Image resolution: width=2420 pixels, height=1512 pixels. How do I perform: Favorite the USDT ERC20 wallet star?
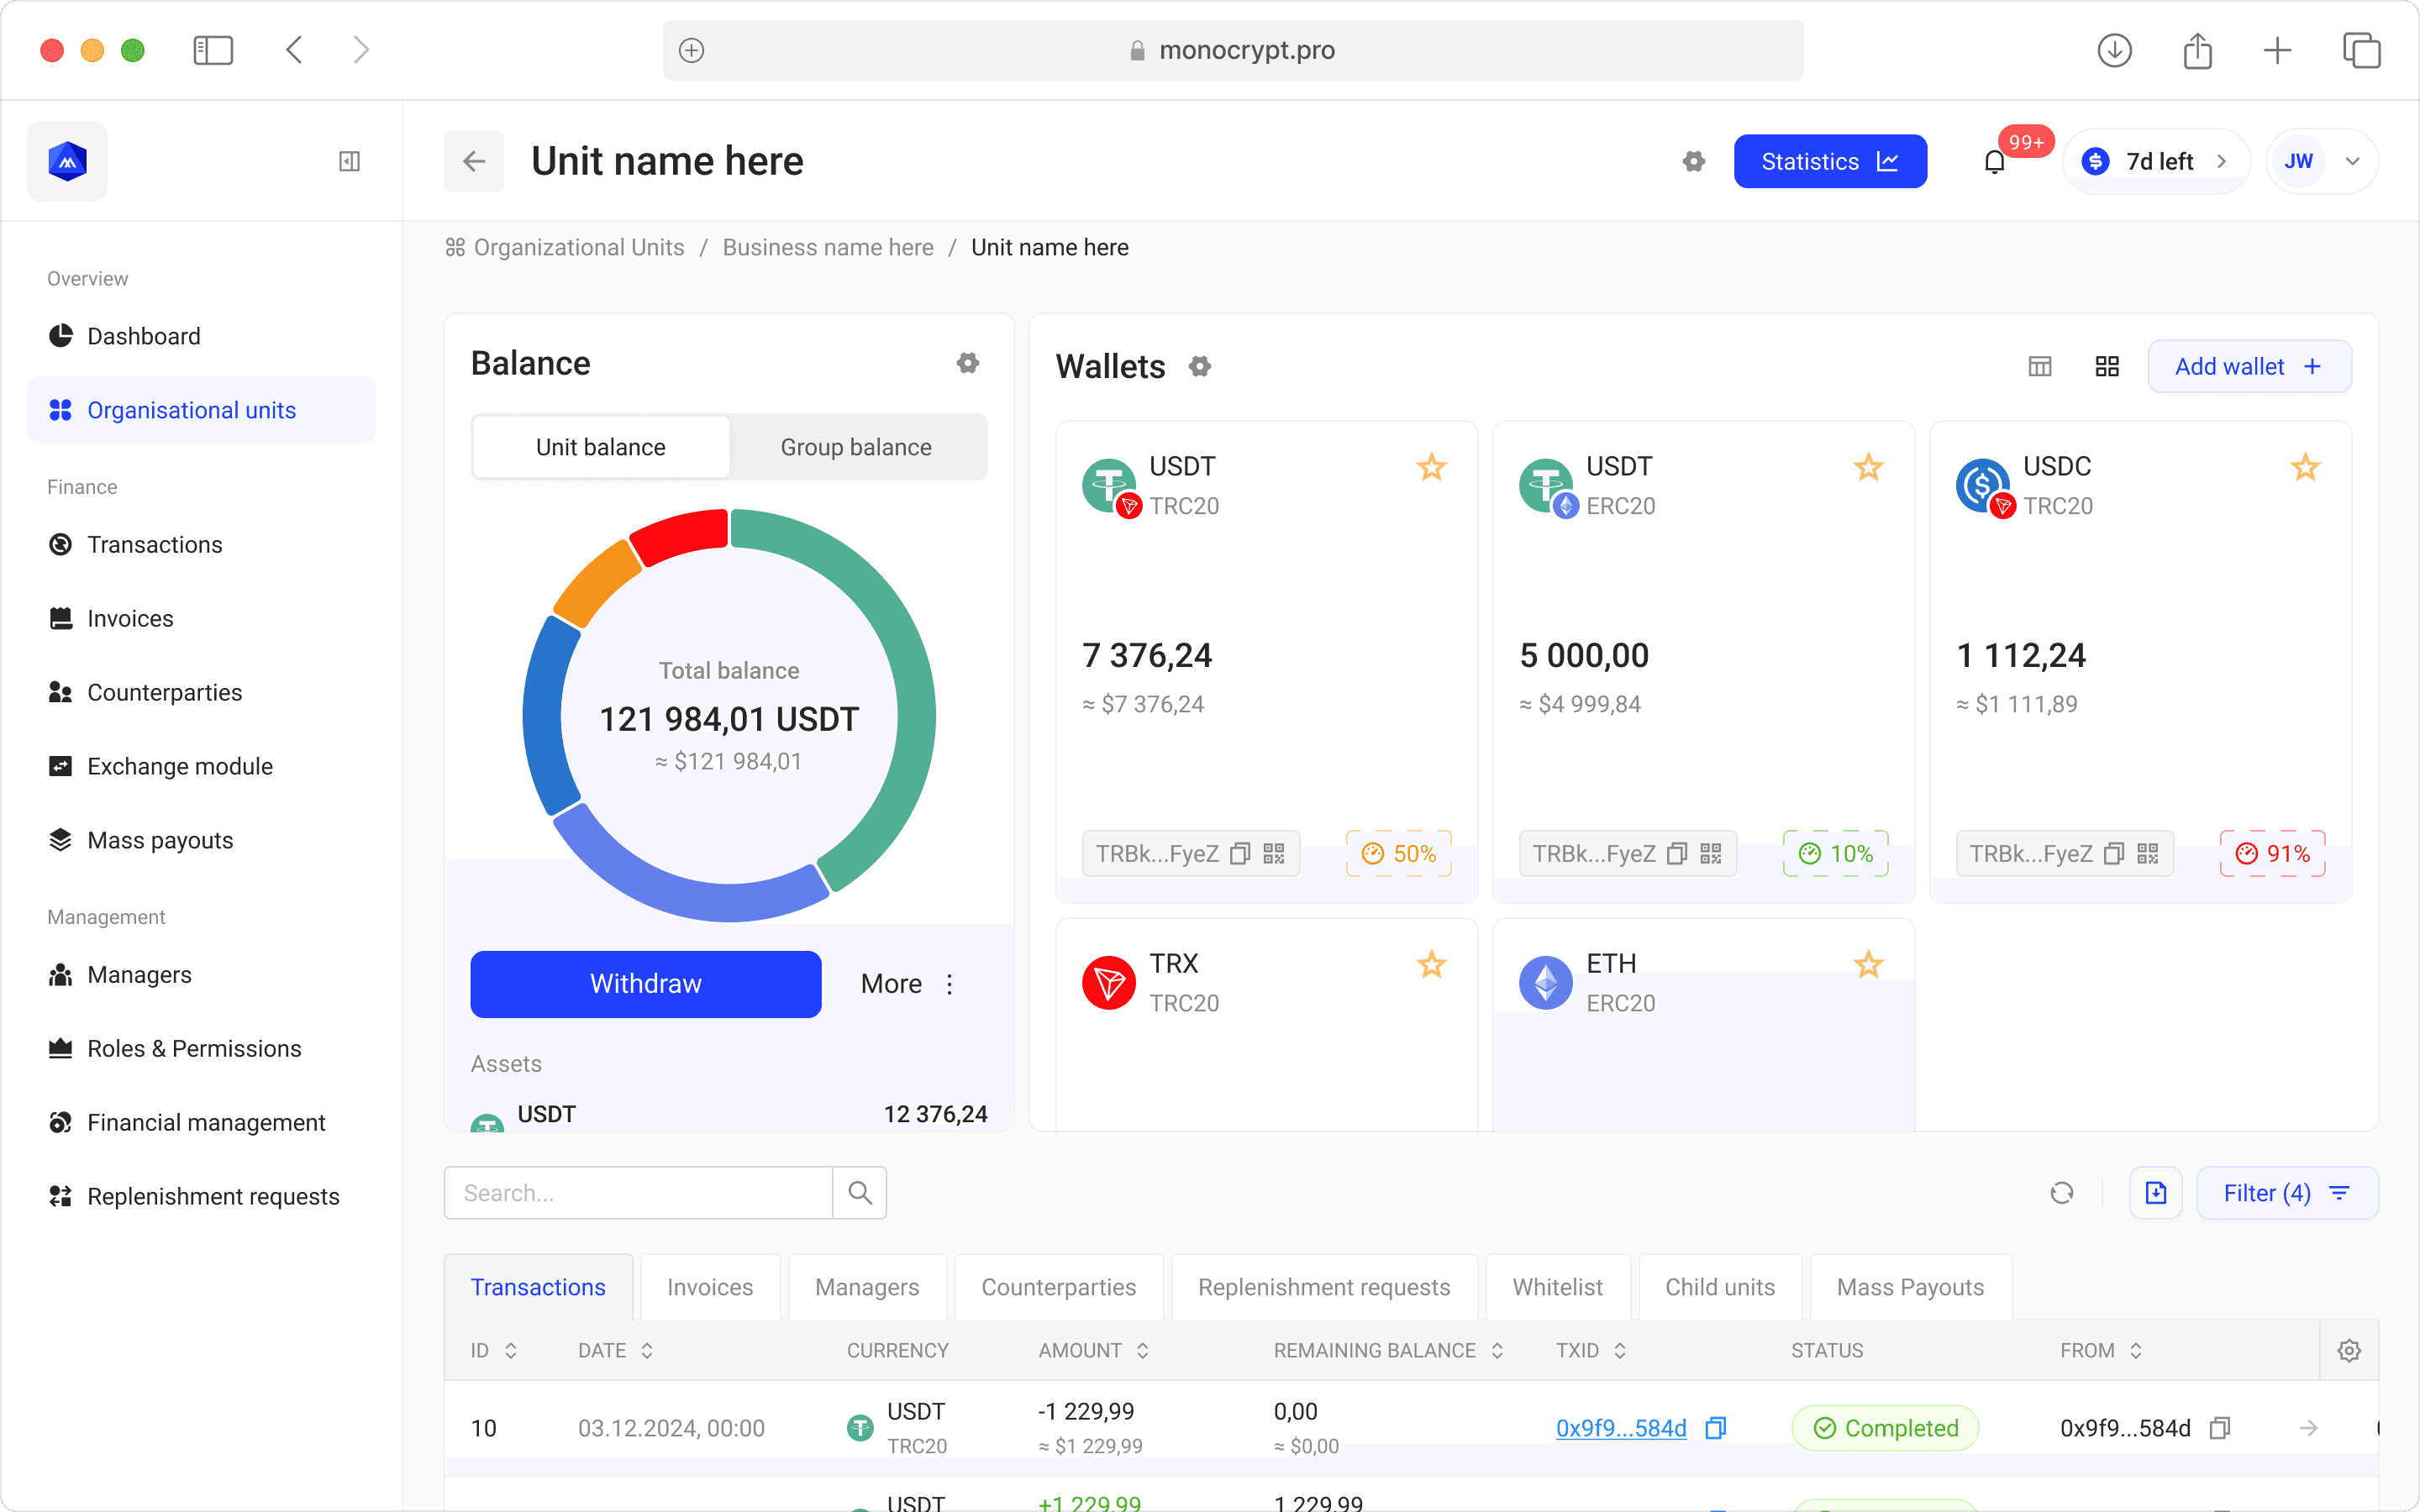[1868, 467]
